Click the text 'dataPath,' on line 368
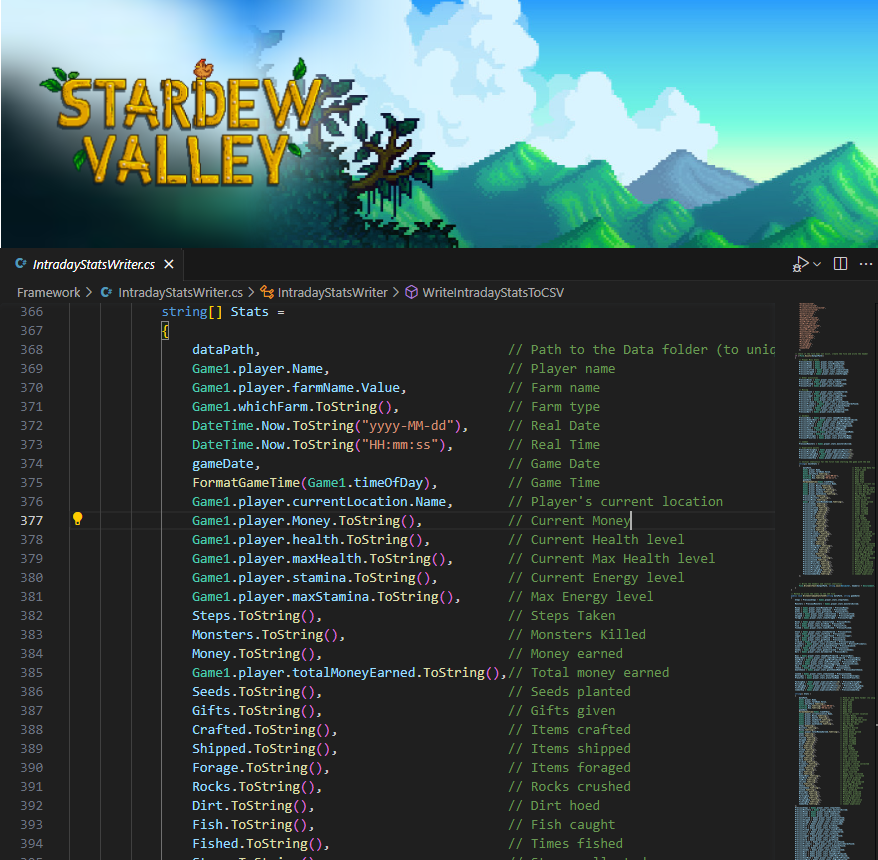Image resolution: width=878 pixels, height=860 pixels. coord(226,350)
